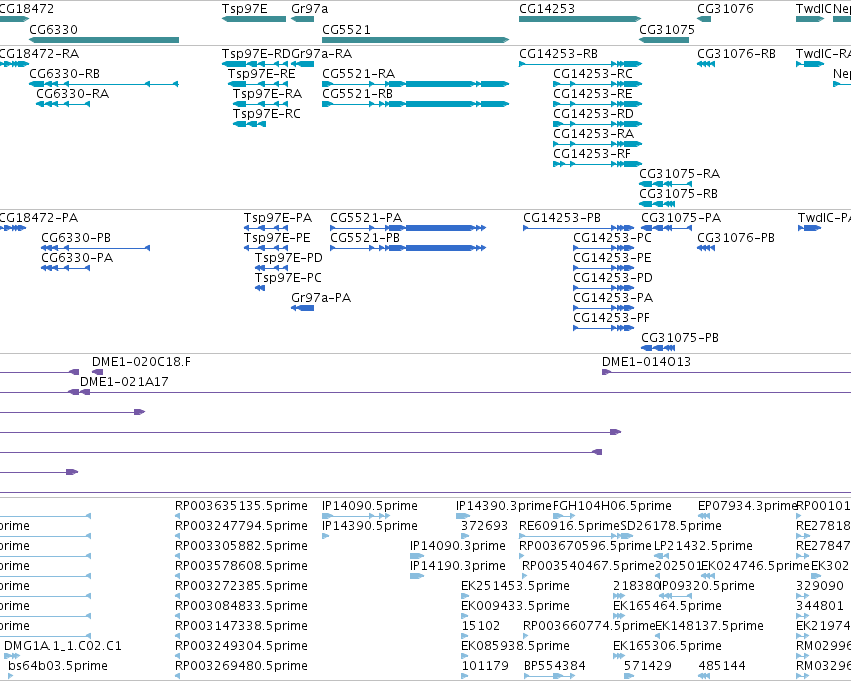Select the CG5521-PB protein label
Image resolution: width=851 pixels, height=681 pixels.
click(x=365, y=238)
